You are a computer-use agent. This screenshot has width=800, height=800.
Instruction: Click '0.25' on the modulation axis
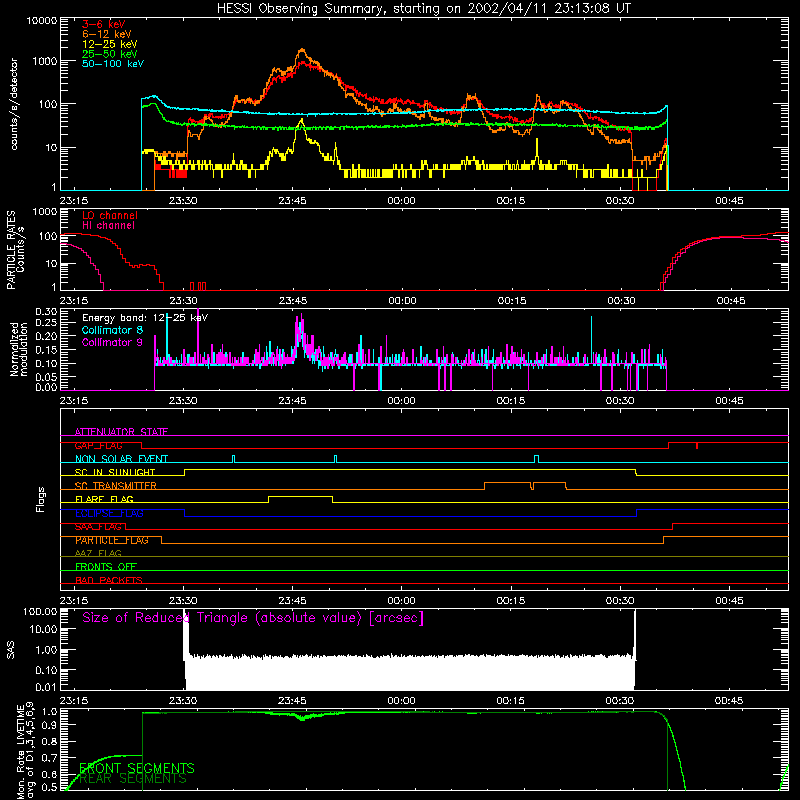point(46,322)
